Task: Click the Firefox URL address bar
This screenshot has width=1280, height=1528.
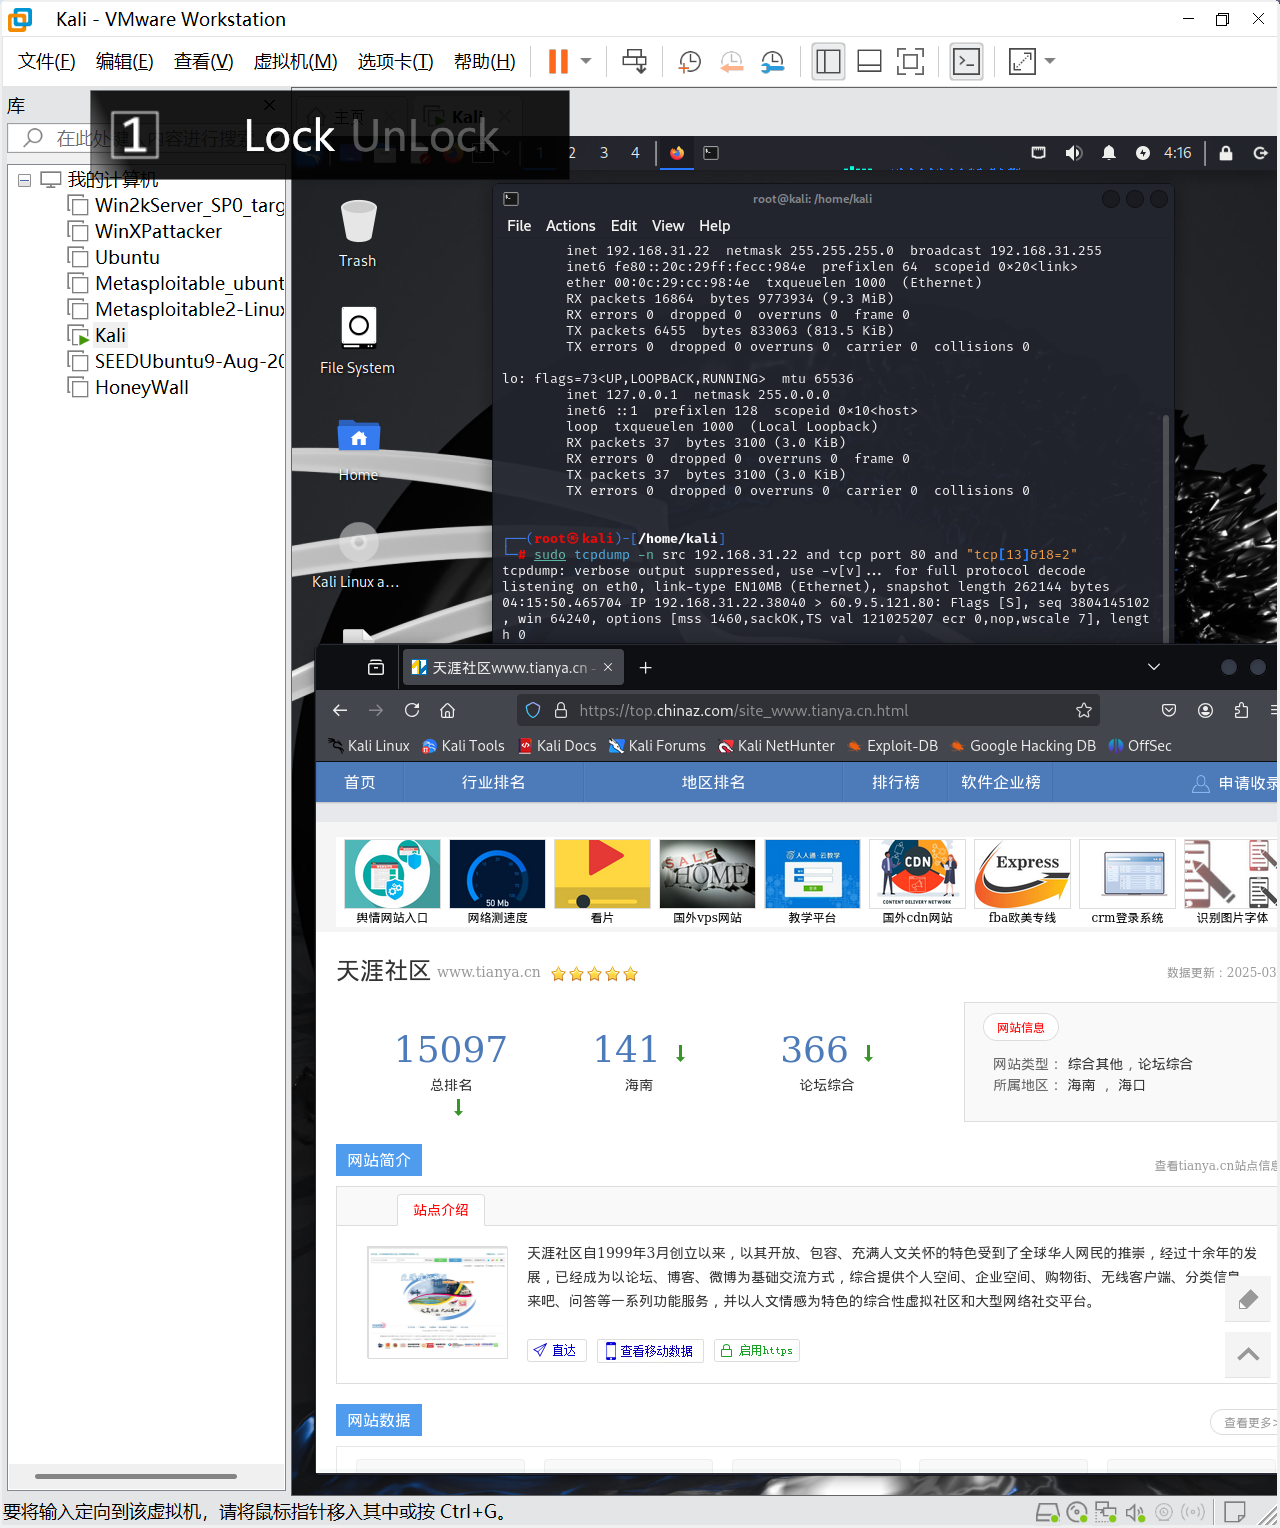Action: (x=809, y=710)
